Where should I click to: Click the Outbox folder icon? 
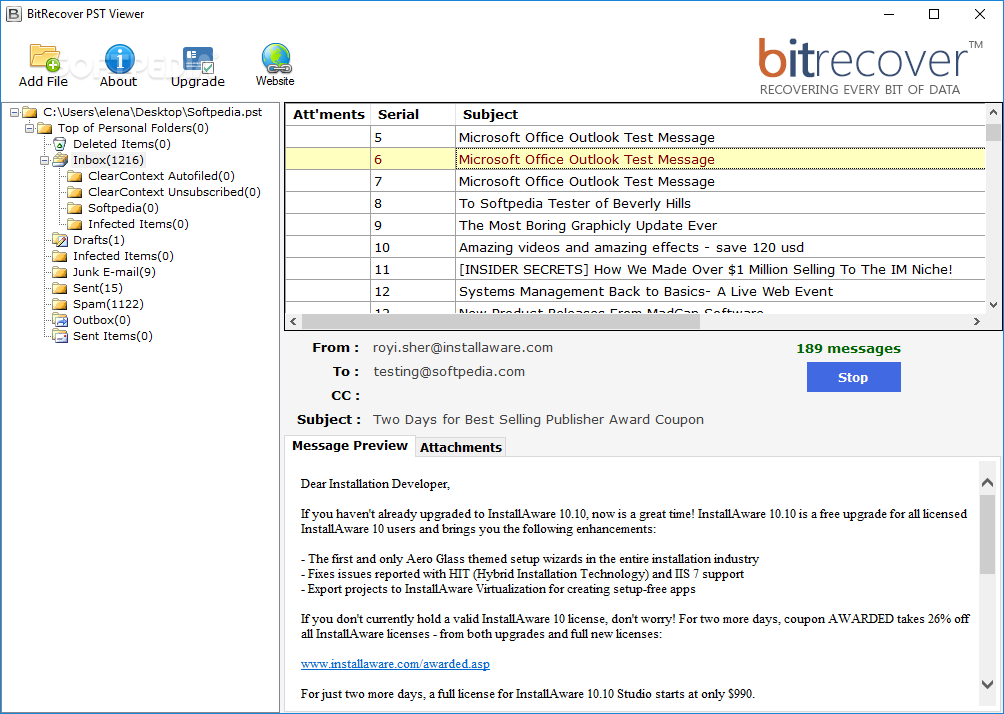point(60,320)
